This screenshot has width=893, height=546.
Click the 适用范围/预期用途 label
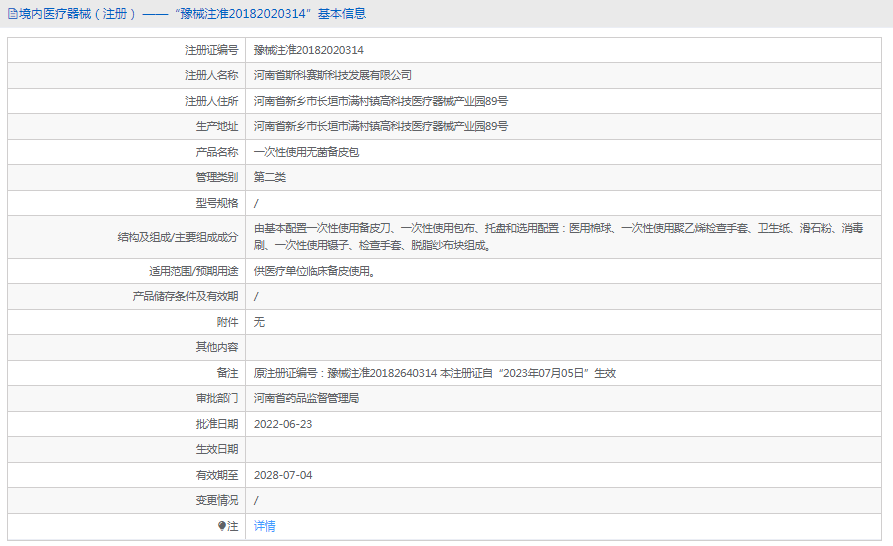point(194,271)
